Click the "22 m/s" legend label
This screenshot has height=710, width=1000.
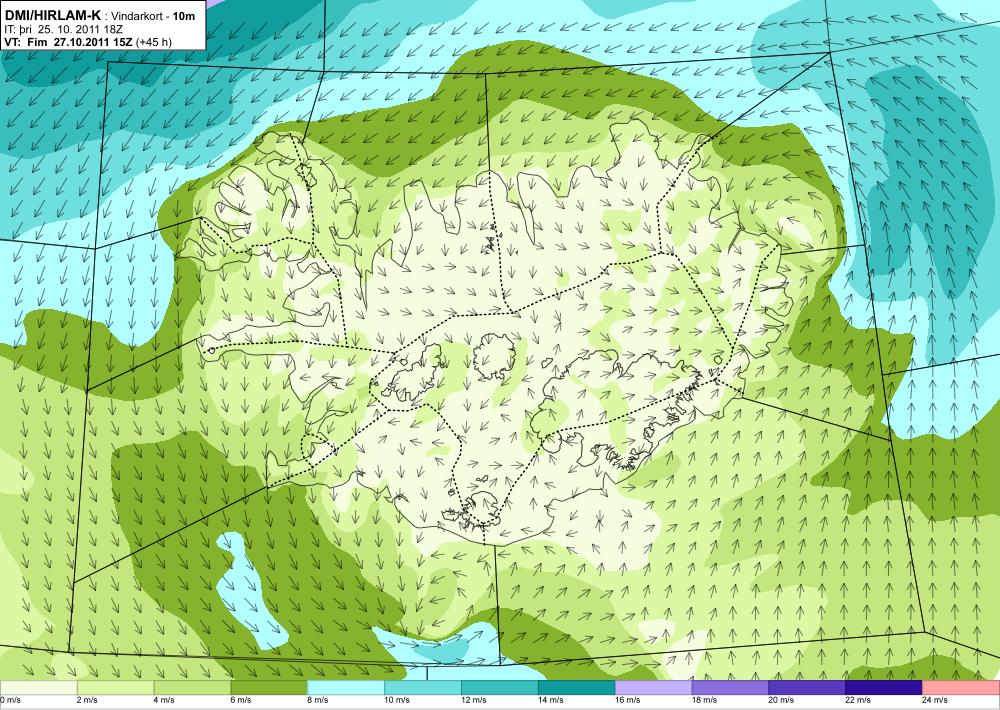pyautogui.click(x=858, y=700)
